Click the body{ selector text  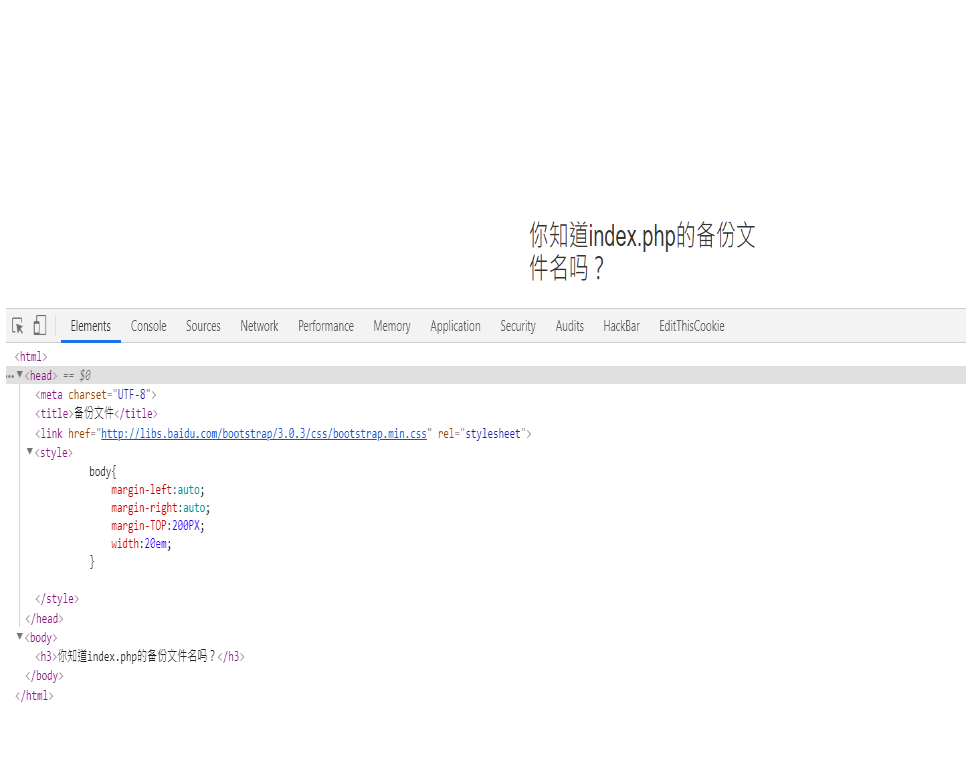102,472
